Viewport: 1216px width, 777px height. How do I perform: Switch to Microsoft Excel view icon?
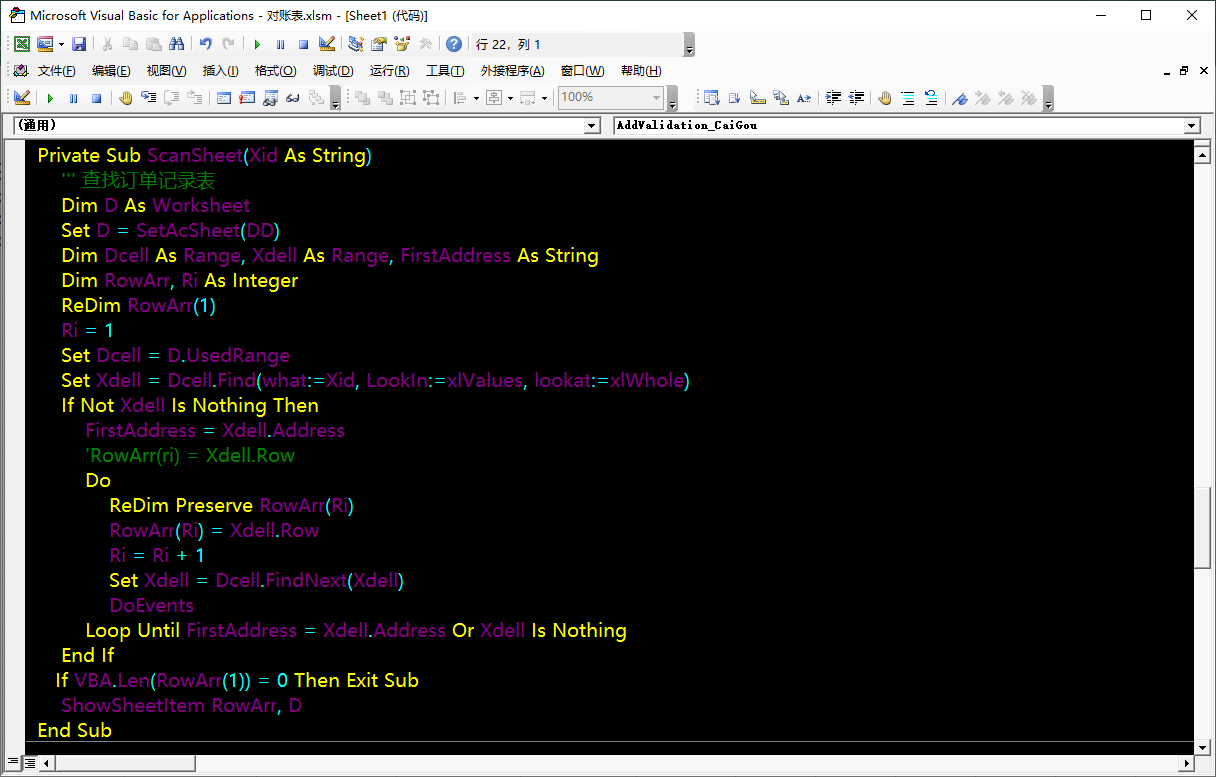point(21,44)
